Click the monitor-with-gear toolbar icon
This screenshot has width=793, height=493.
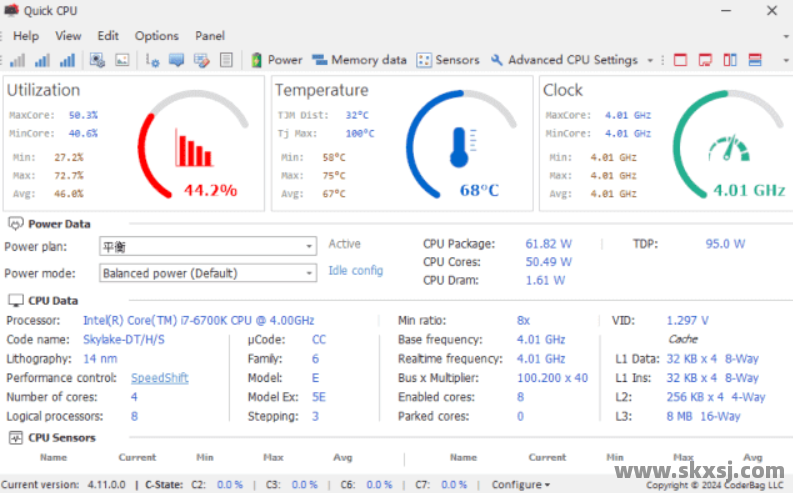(x=98, y=60)
